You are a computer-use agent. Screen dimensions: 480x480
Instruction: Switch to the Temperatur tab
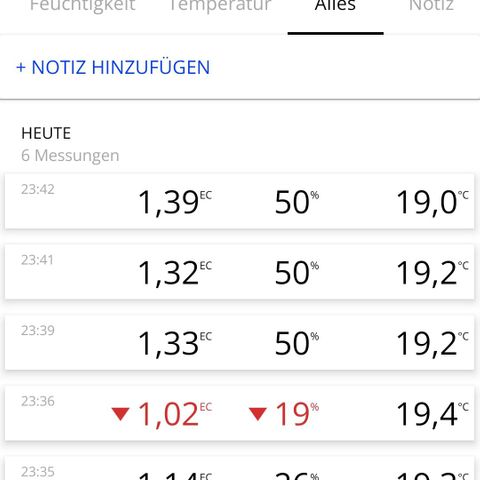coord(220,6)
